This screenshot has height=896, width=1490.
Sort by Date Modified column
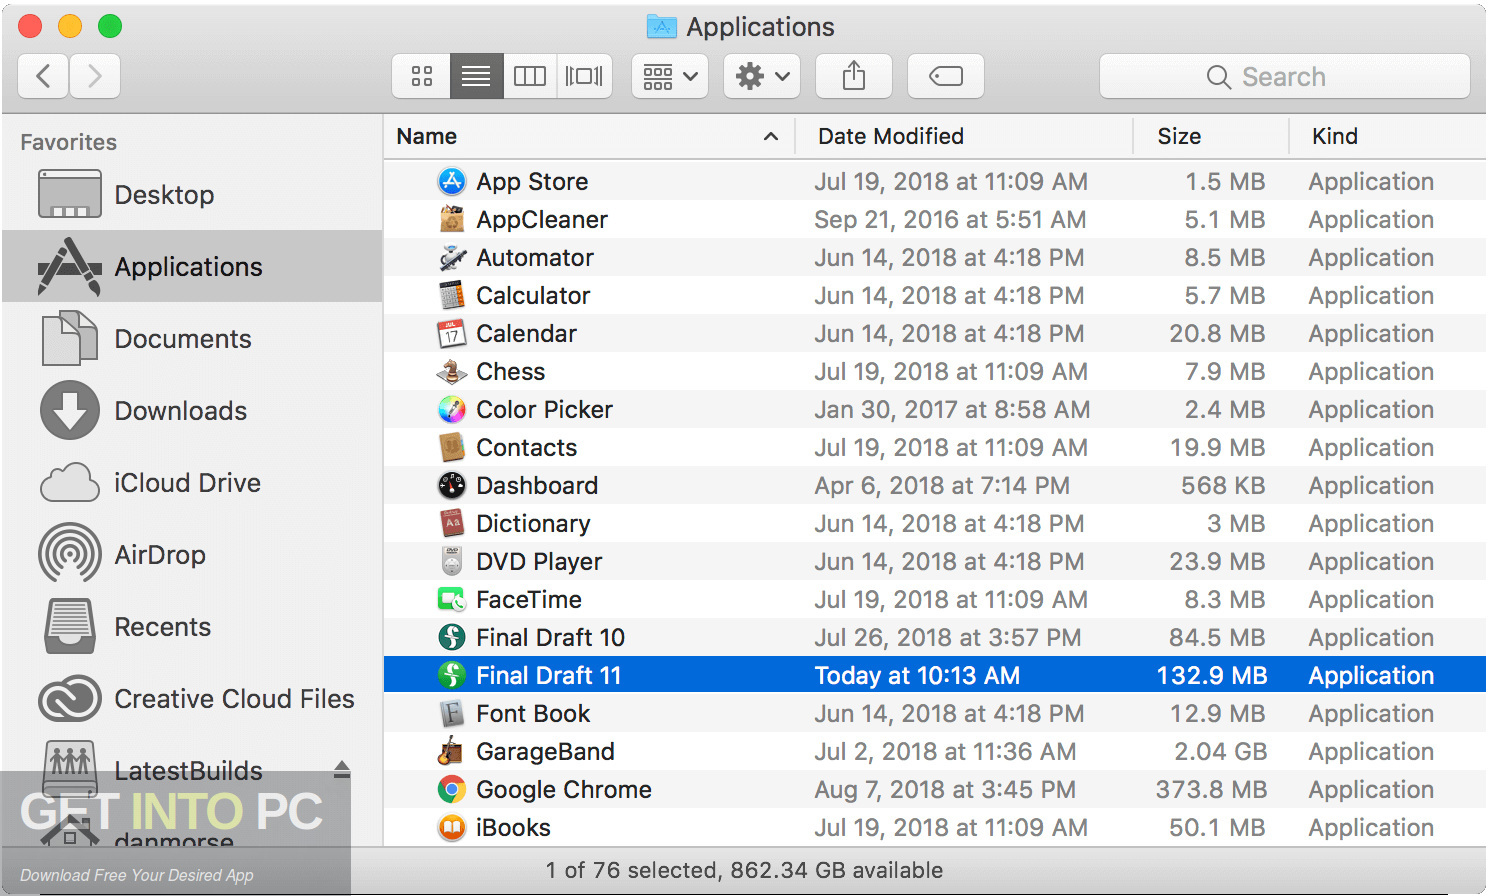964,137
